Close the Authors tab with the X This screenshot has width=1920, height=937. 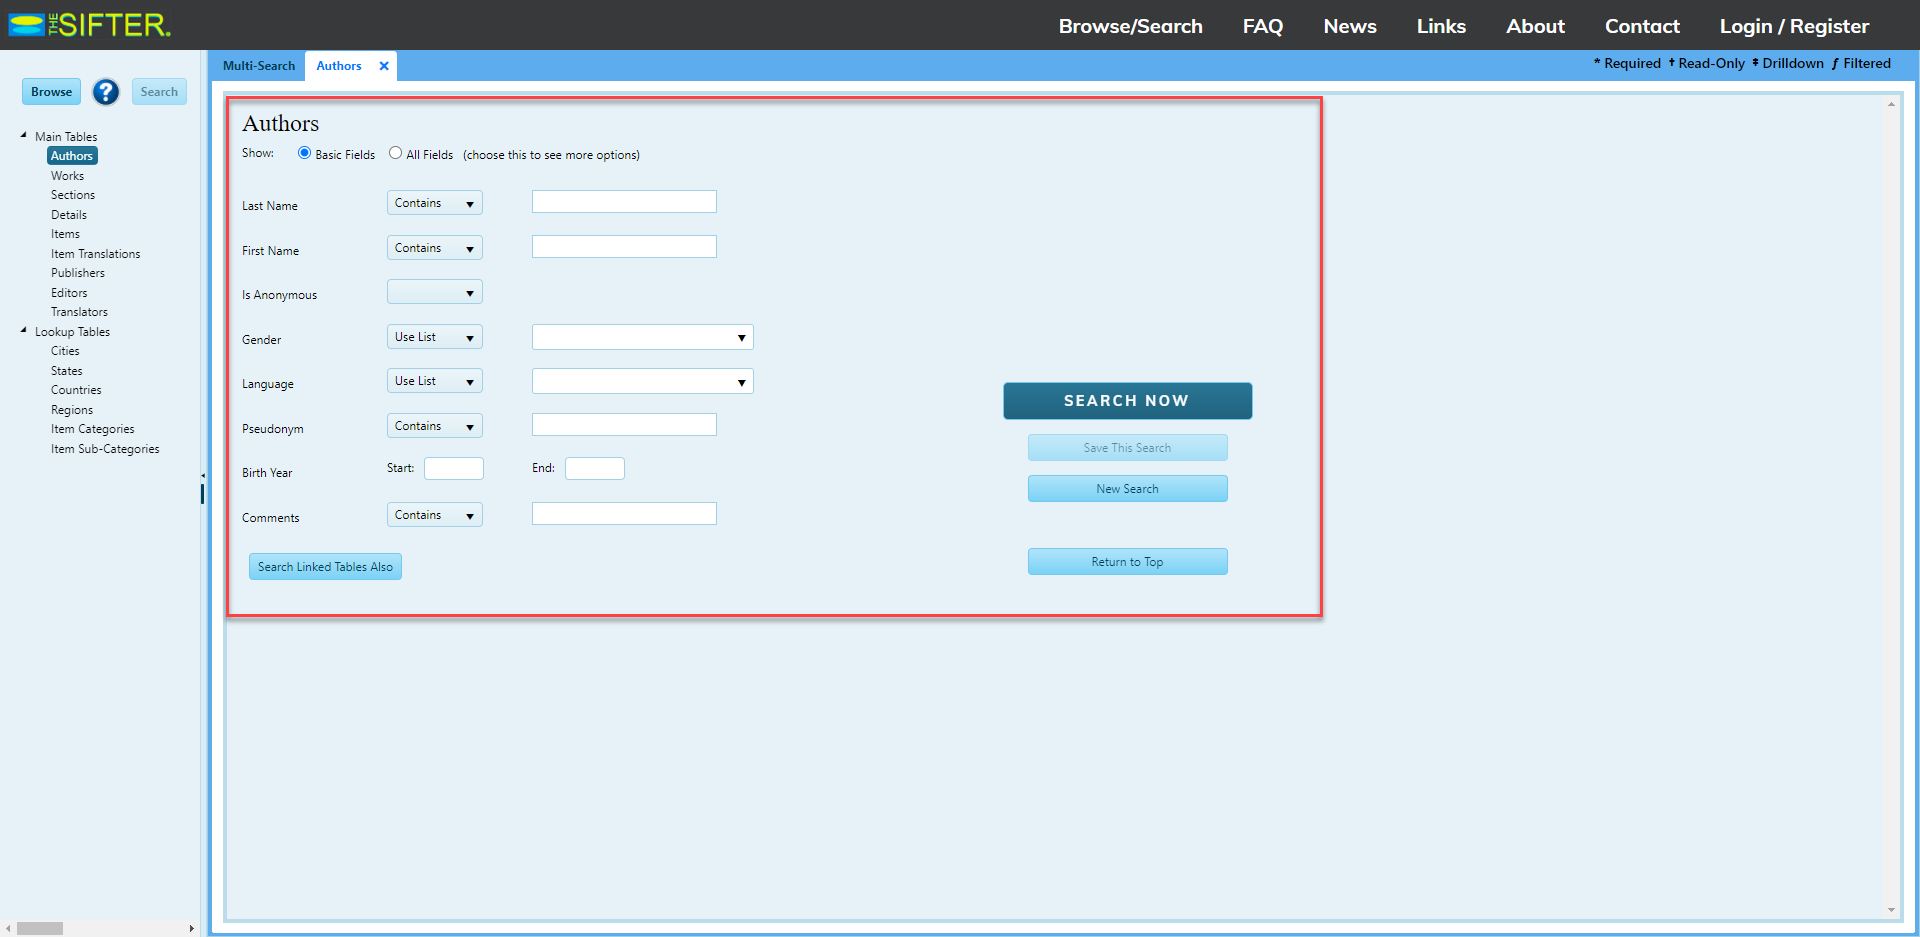(384, 66)
